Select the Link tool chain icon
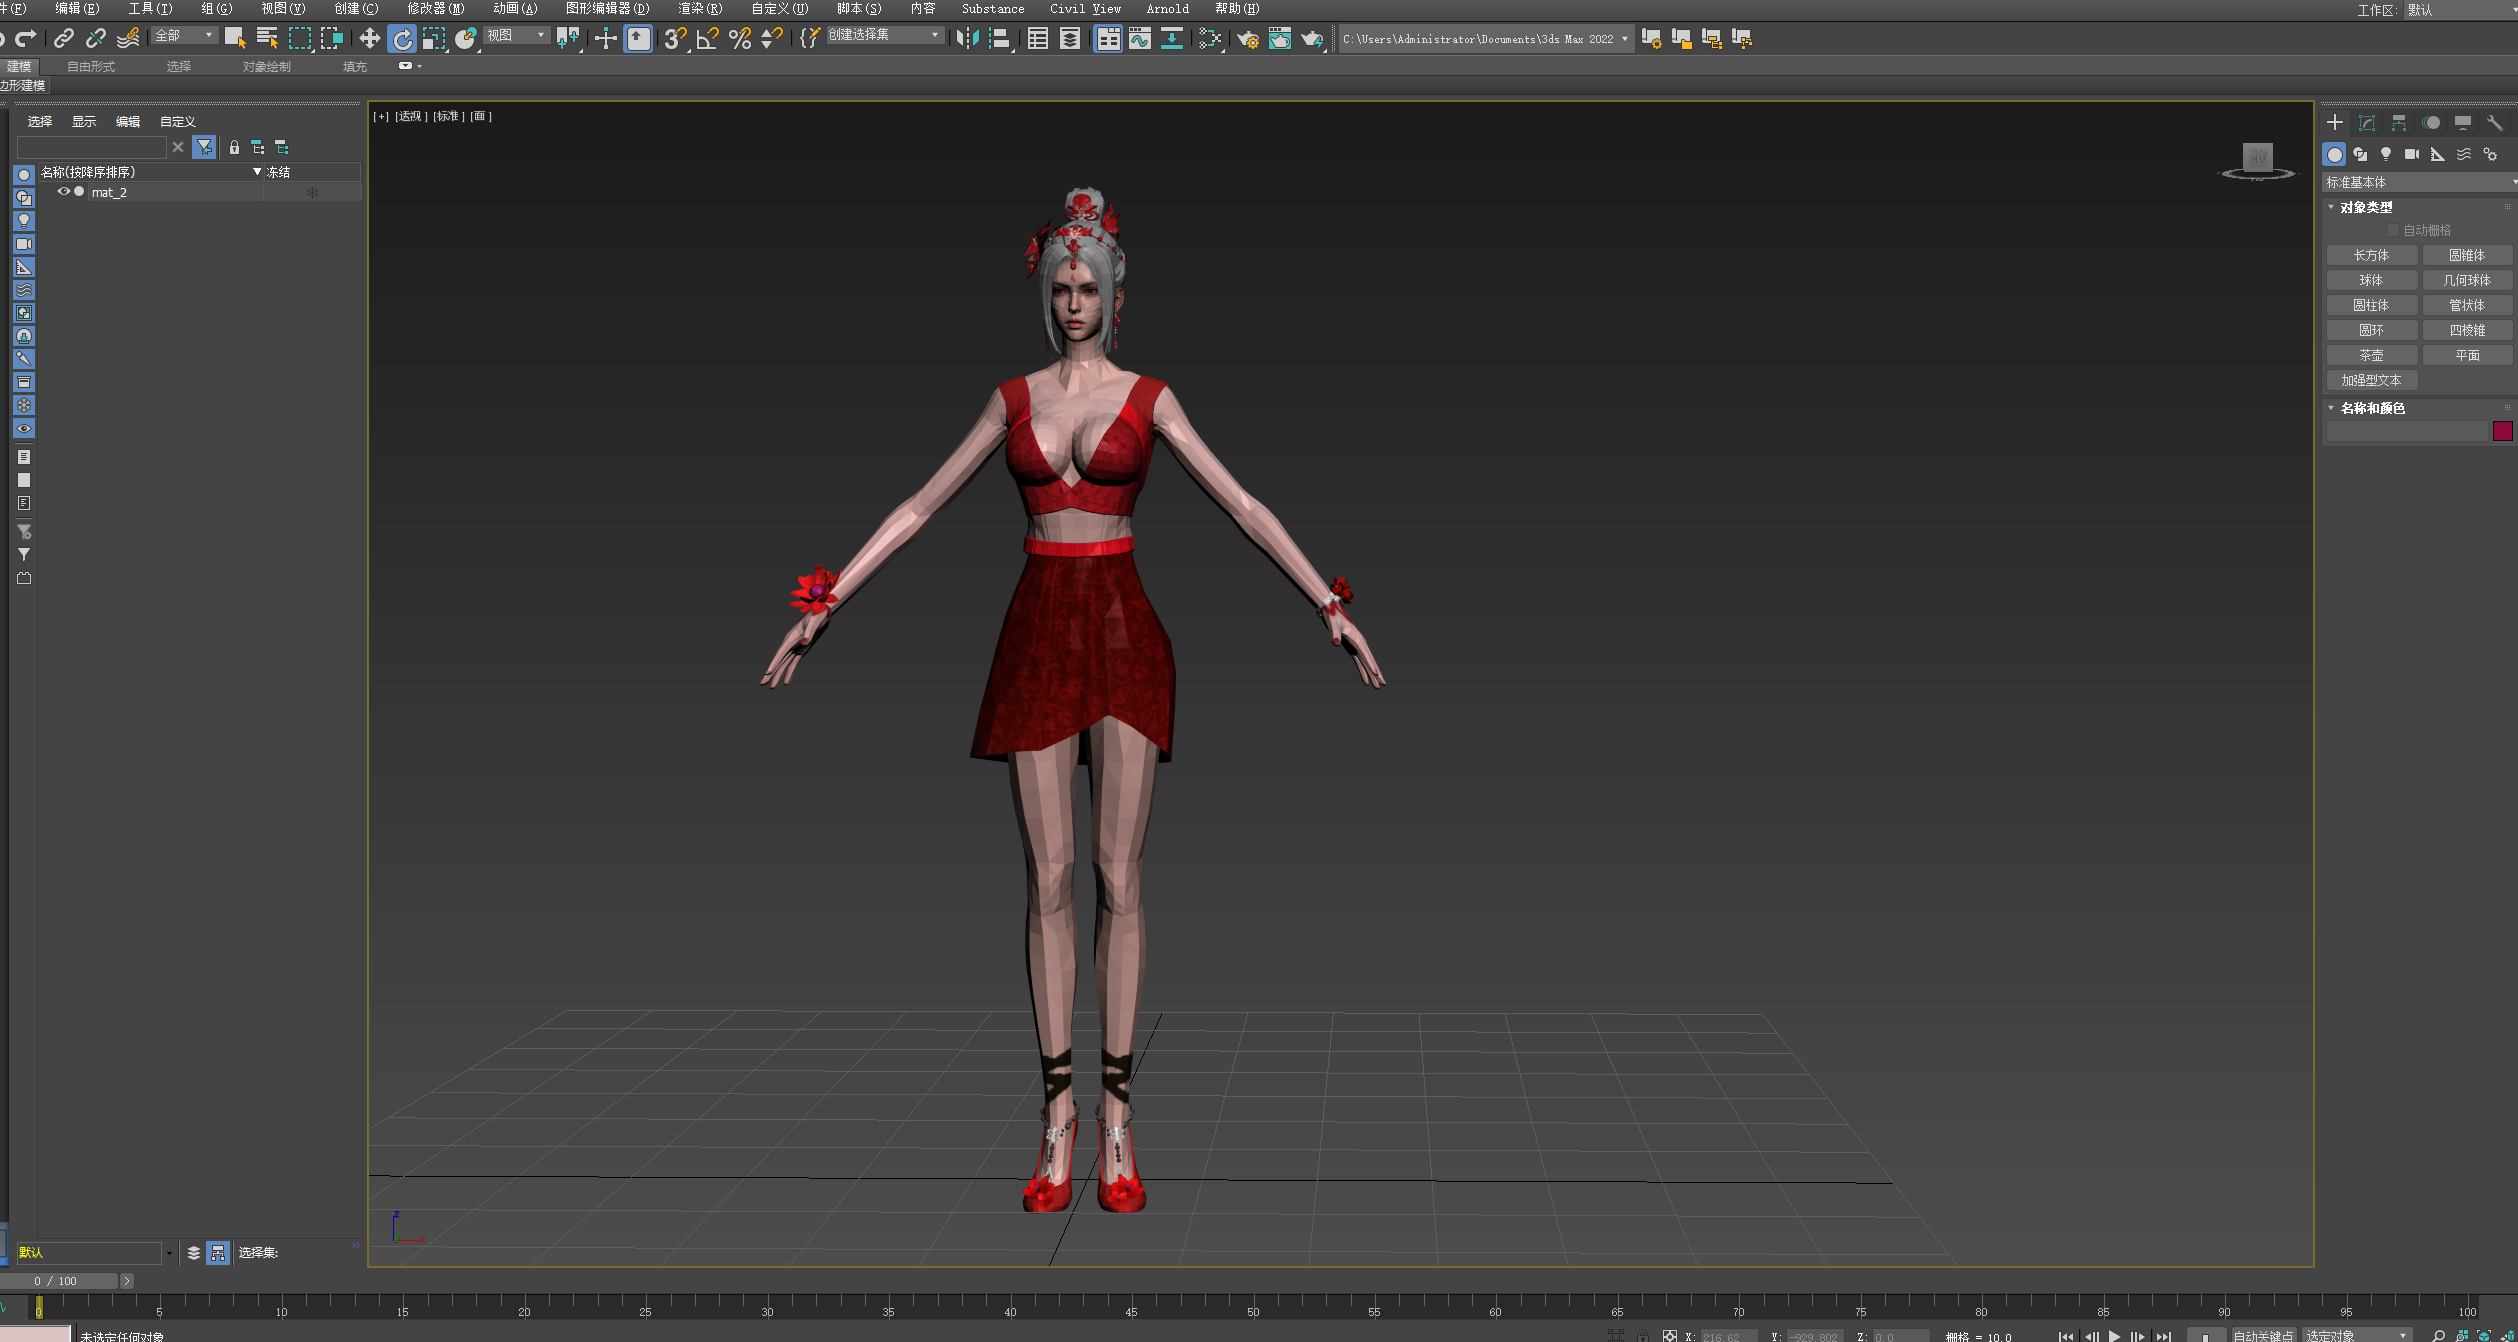Screen dimensions: 2518x1342 (x=64, y=38)
